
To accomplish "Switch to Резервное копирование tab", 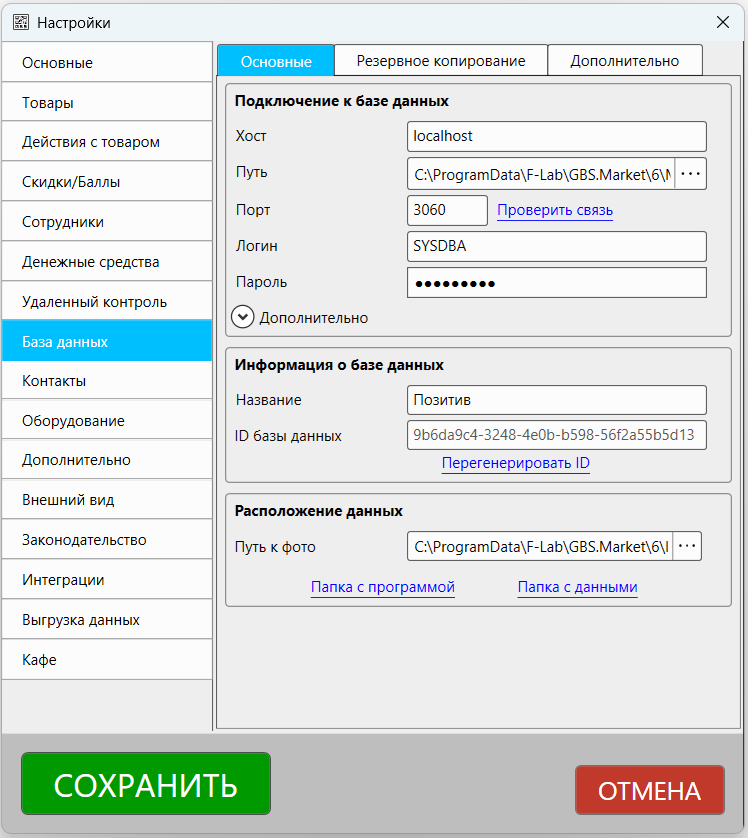I will point(441,61).
